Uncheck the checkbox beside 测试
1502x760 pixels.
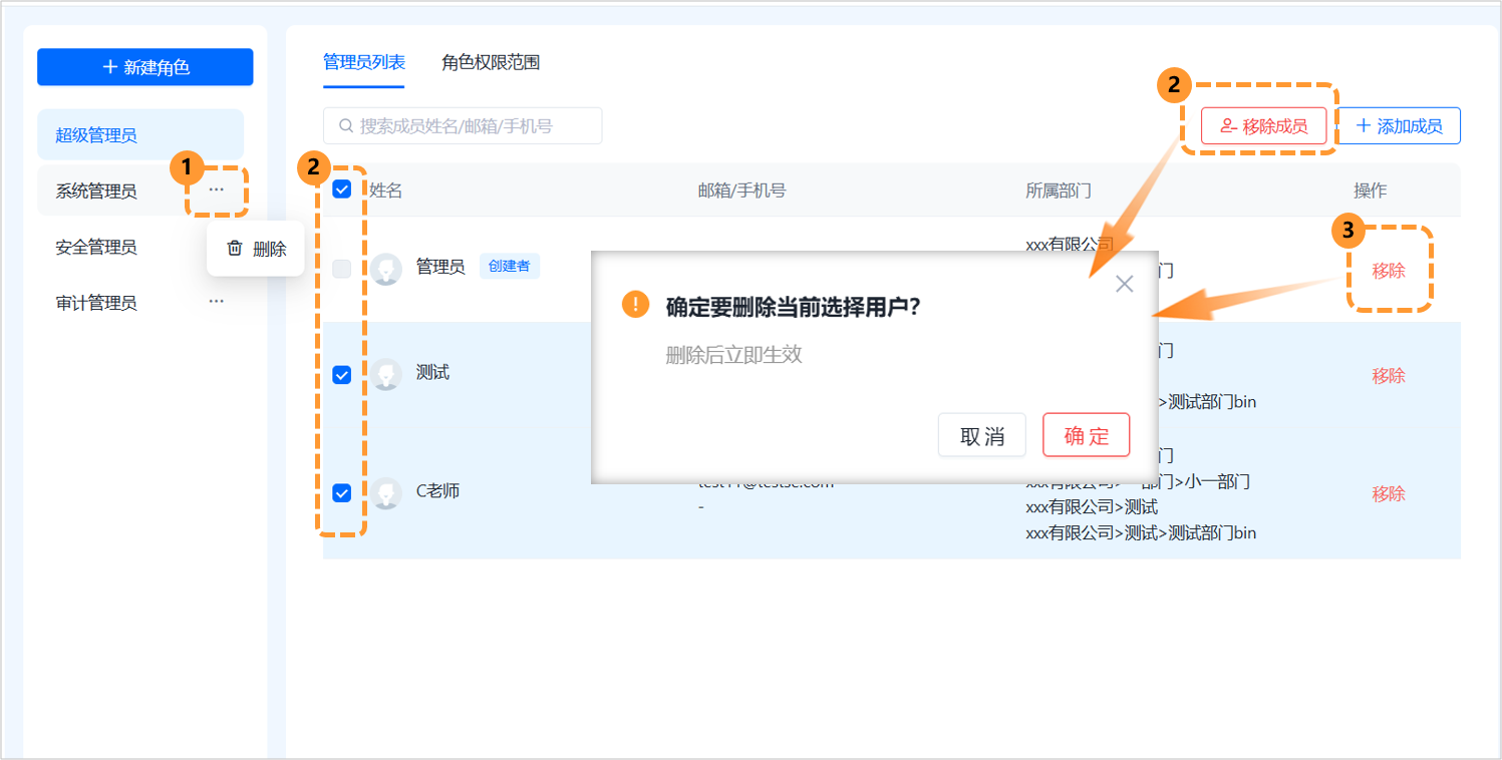[x=341, y=374]
